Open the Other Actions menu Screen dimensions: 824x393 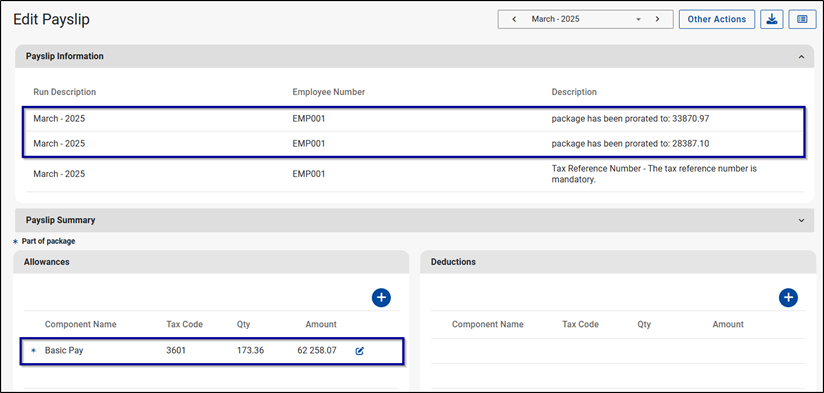717,19
